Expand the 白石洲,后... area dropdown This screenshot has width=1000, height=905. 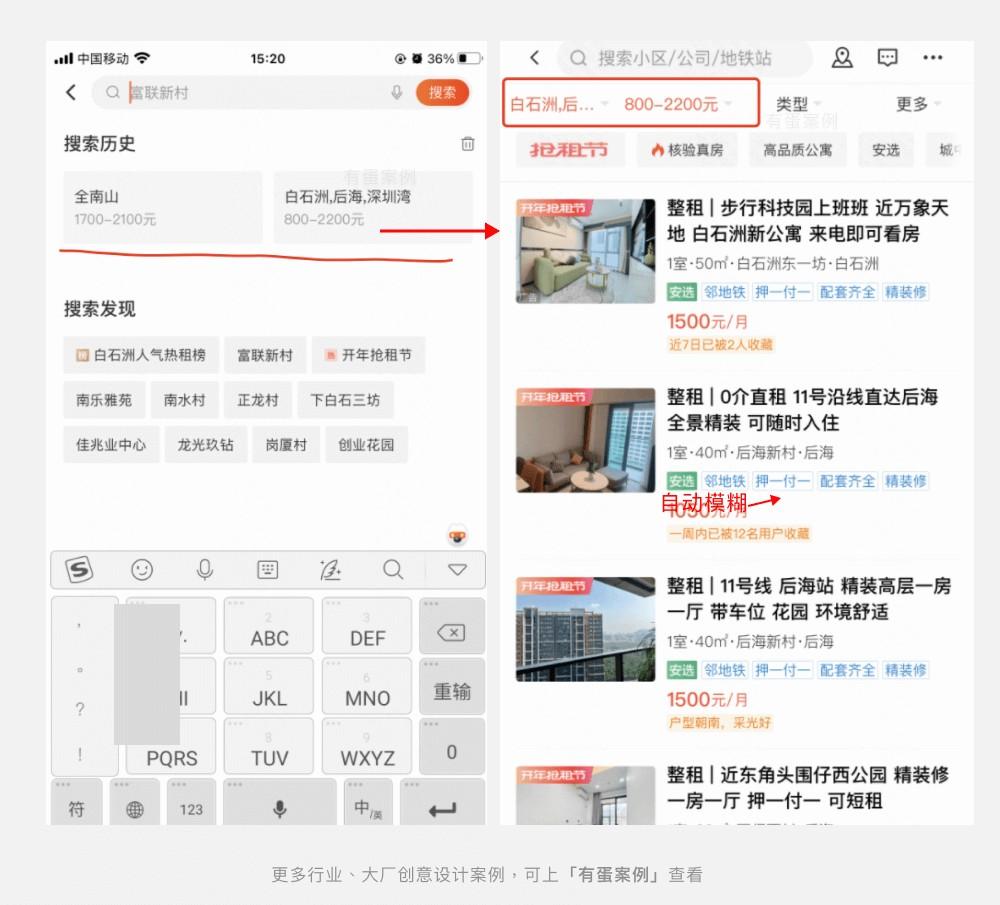coord(559,104)
